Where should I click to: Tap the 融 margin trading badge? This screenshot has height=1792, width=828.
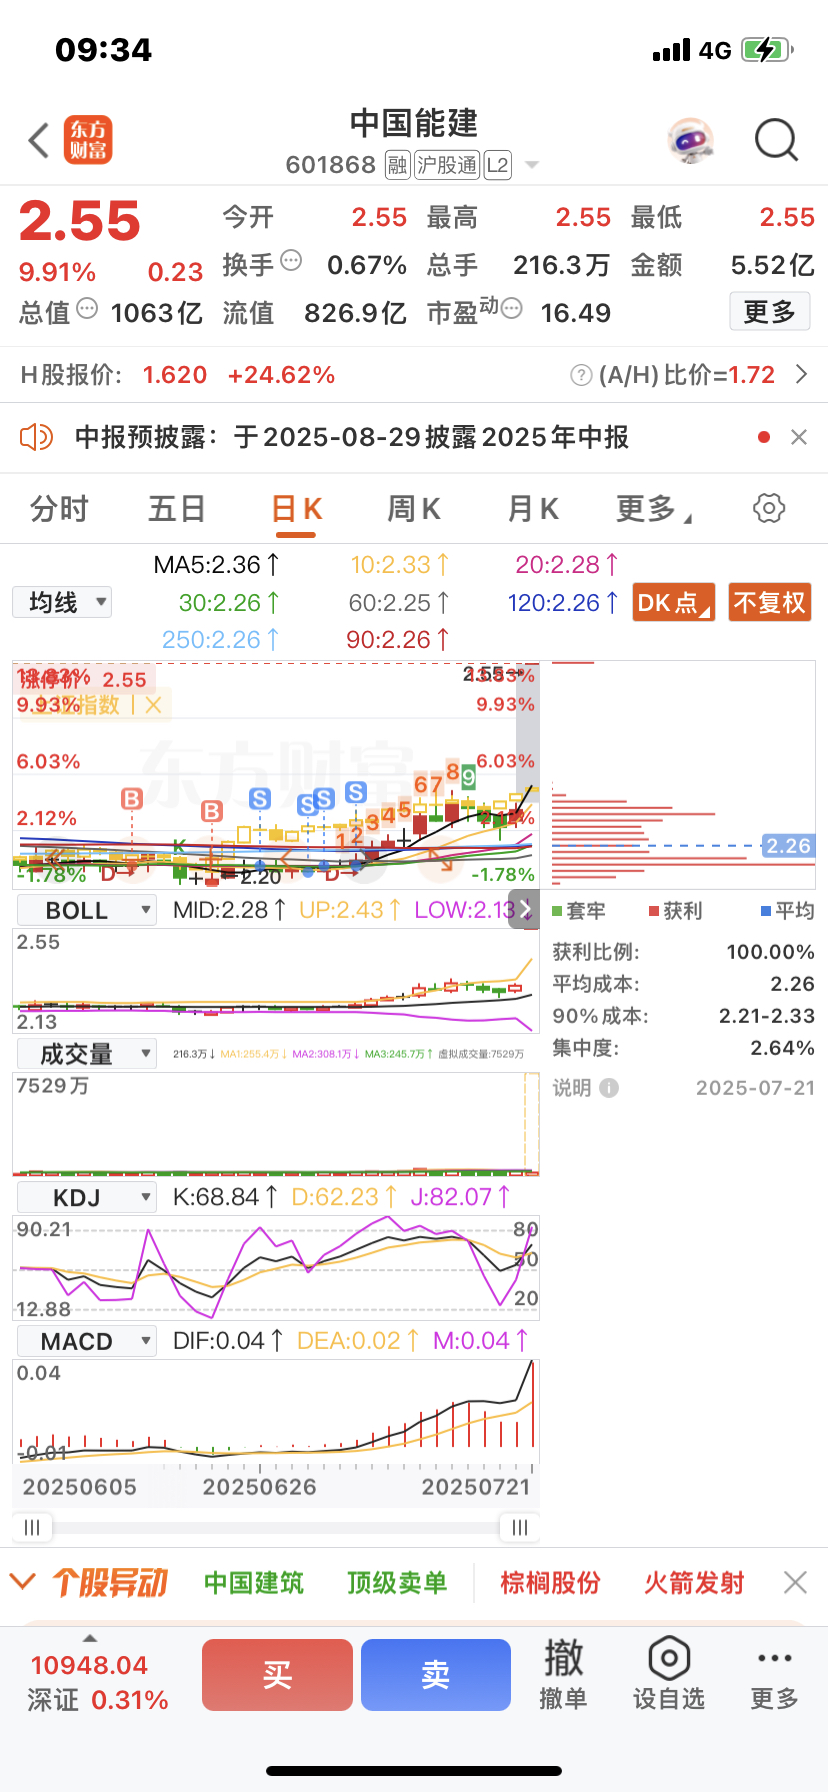[x=398, y=165]
